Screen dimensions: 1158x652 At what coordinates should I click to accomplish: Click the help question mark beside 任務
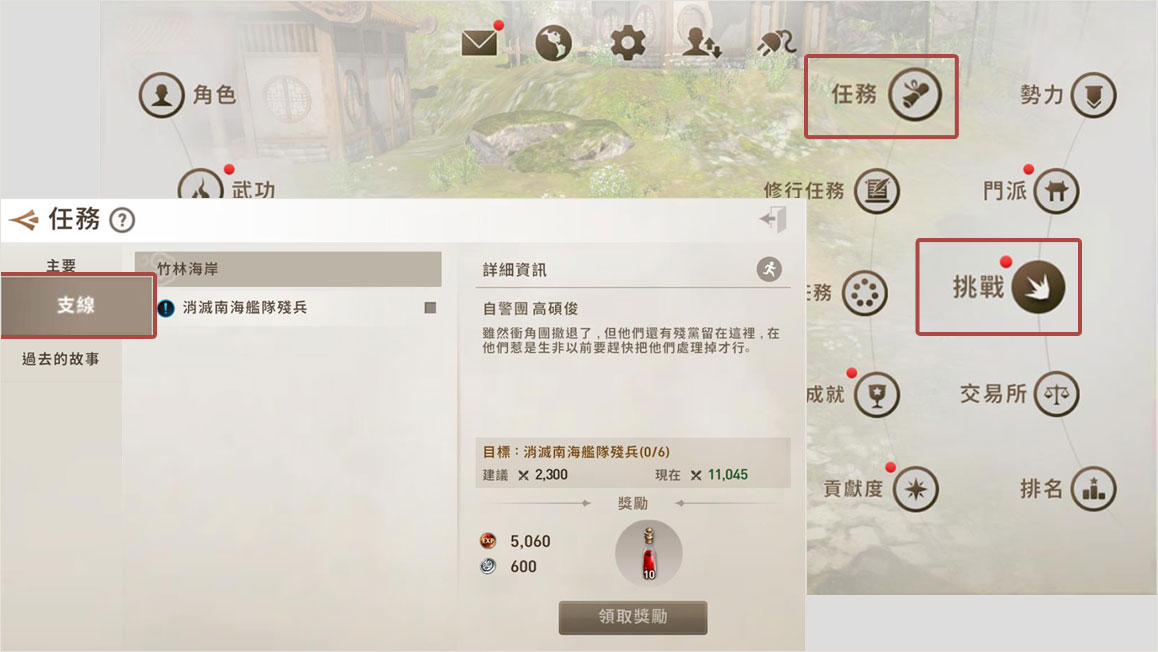click(x=122, y=220)
